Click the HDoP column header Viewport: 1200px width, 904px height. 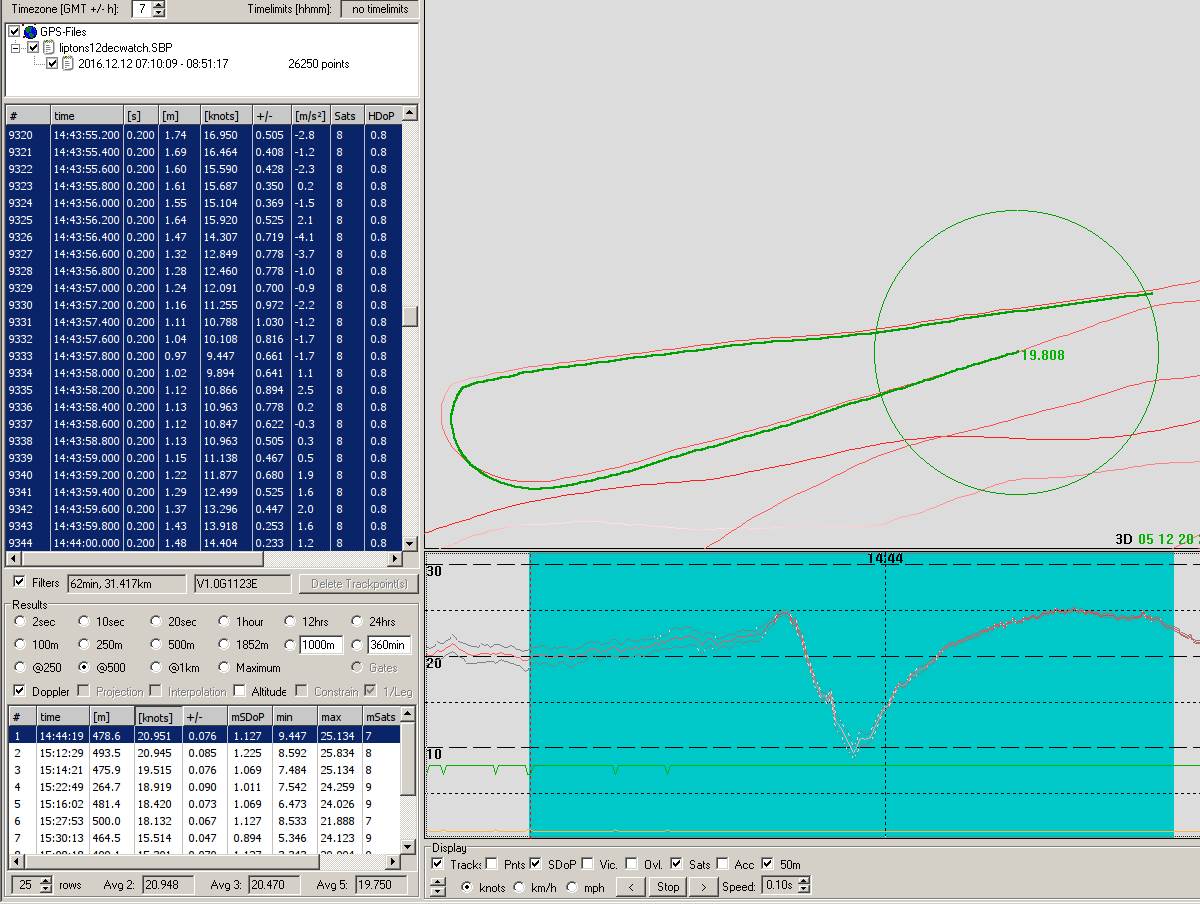click(x=379, y=116)
